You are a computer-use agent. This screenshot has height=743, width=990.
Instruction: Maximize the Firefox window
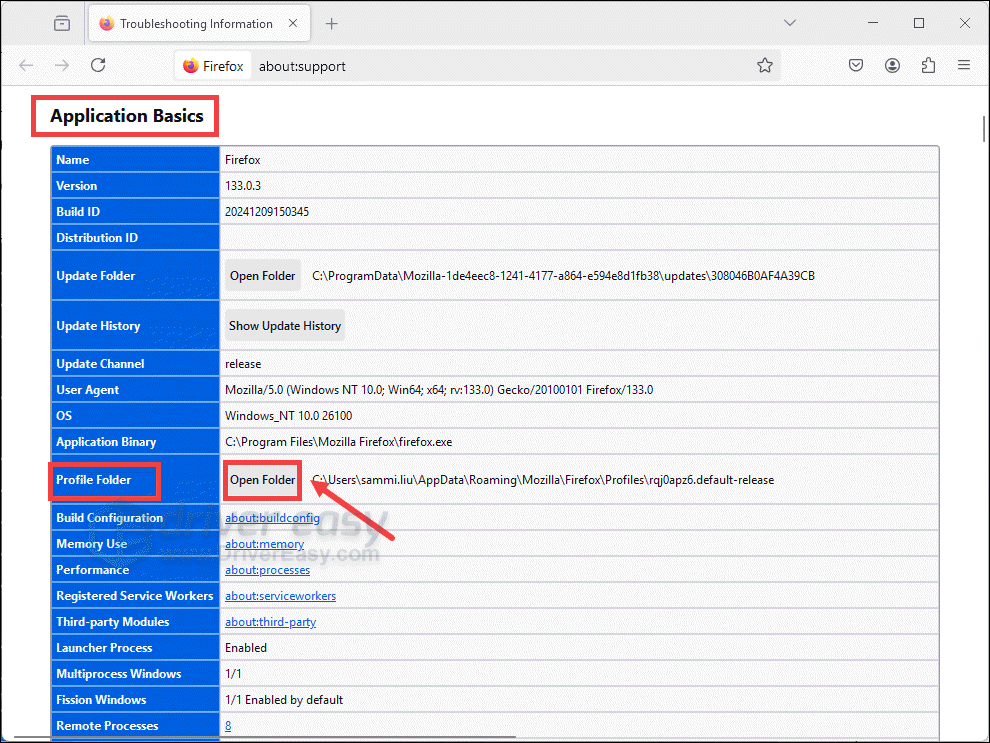tap(919, 23)
